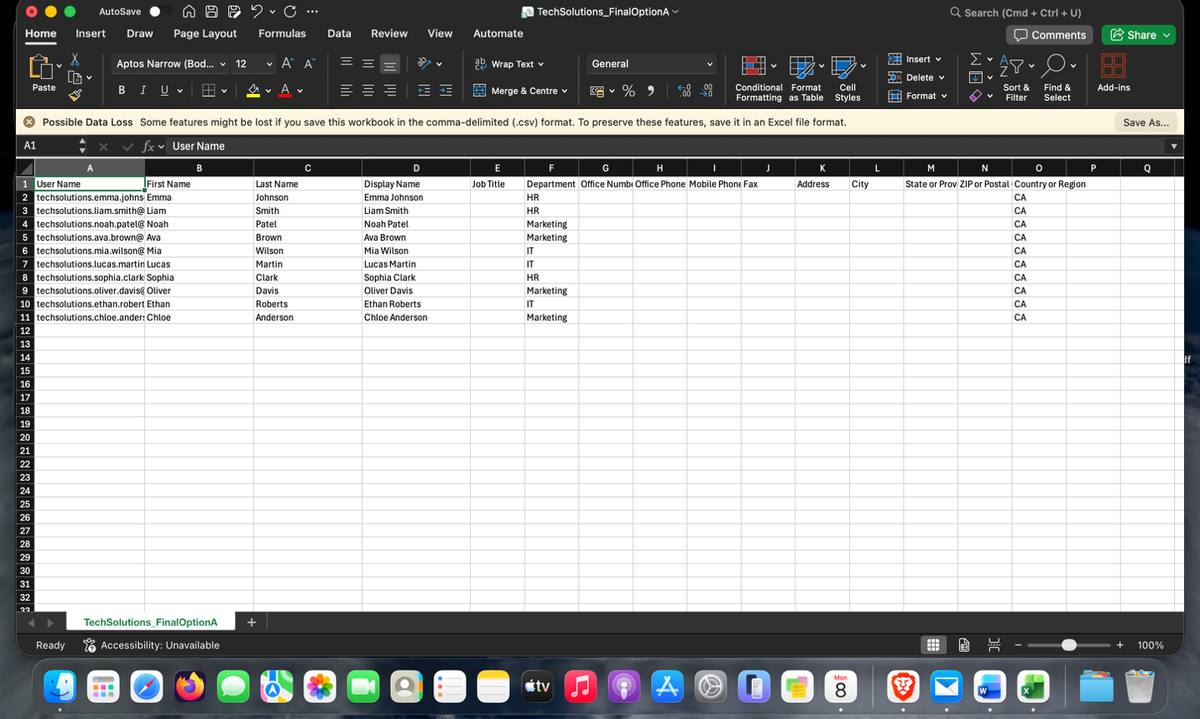Select the TechSolutions_FinalOptionA sheet tab
The width and height of the screenshot is (1200, 719).
pos(150,622)
